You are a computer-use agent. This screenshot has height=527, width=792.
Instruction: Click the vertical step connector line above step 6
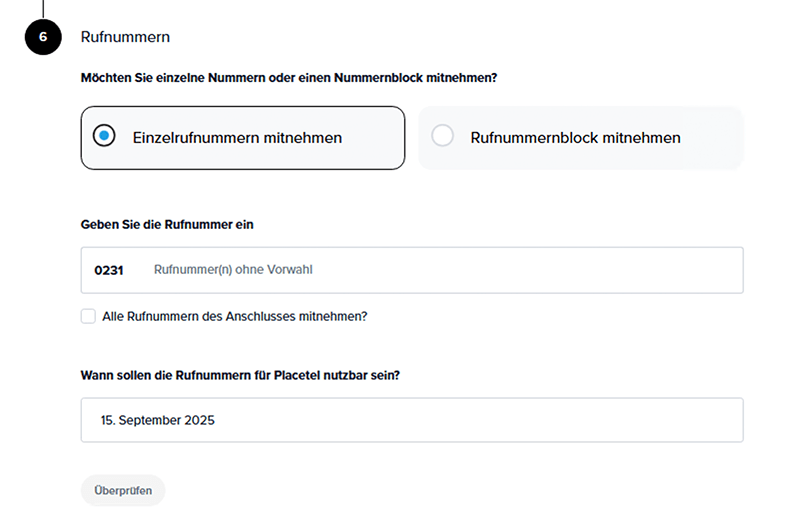(43, 8)
